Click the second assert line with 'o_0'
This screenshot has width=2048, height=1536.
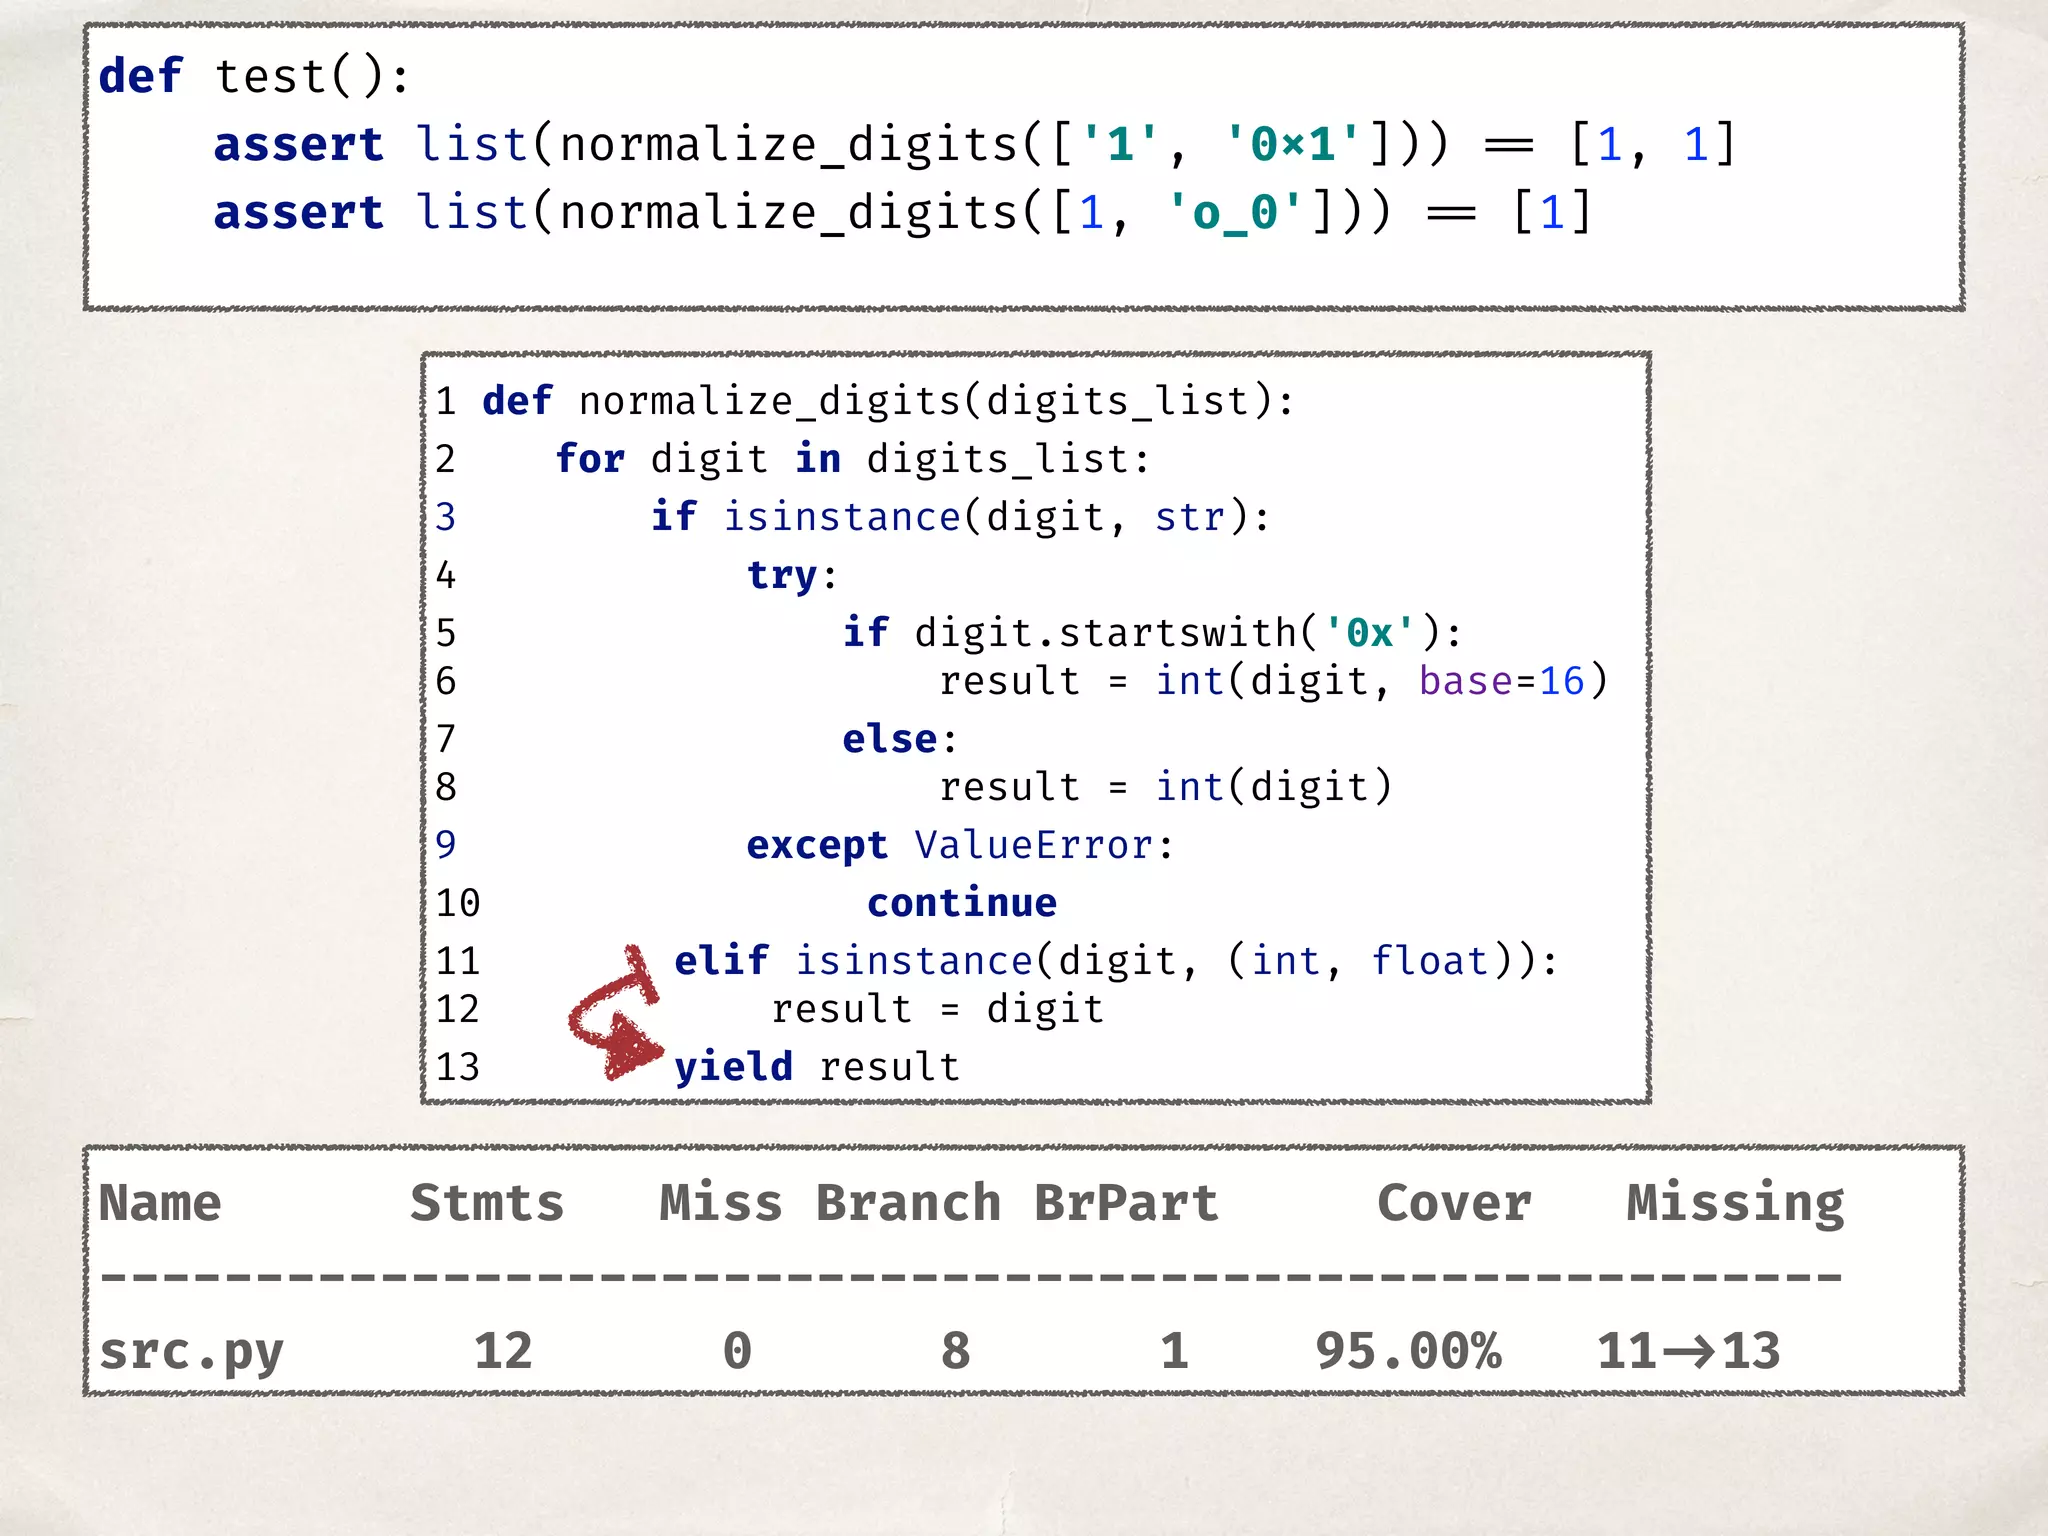pos(903,213)
